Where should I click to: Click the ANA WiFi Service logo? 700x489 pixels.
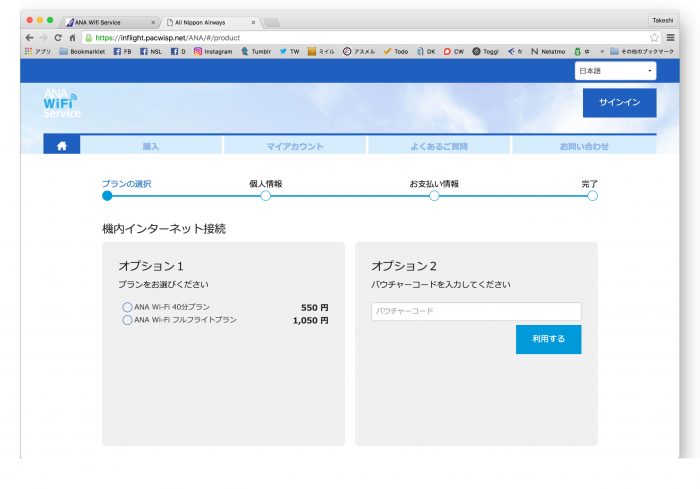point(60,103)
